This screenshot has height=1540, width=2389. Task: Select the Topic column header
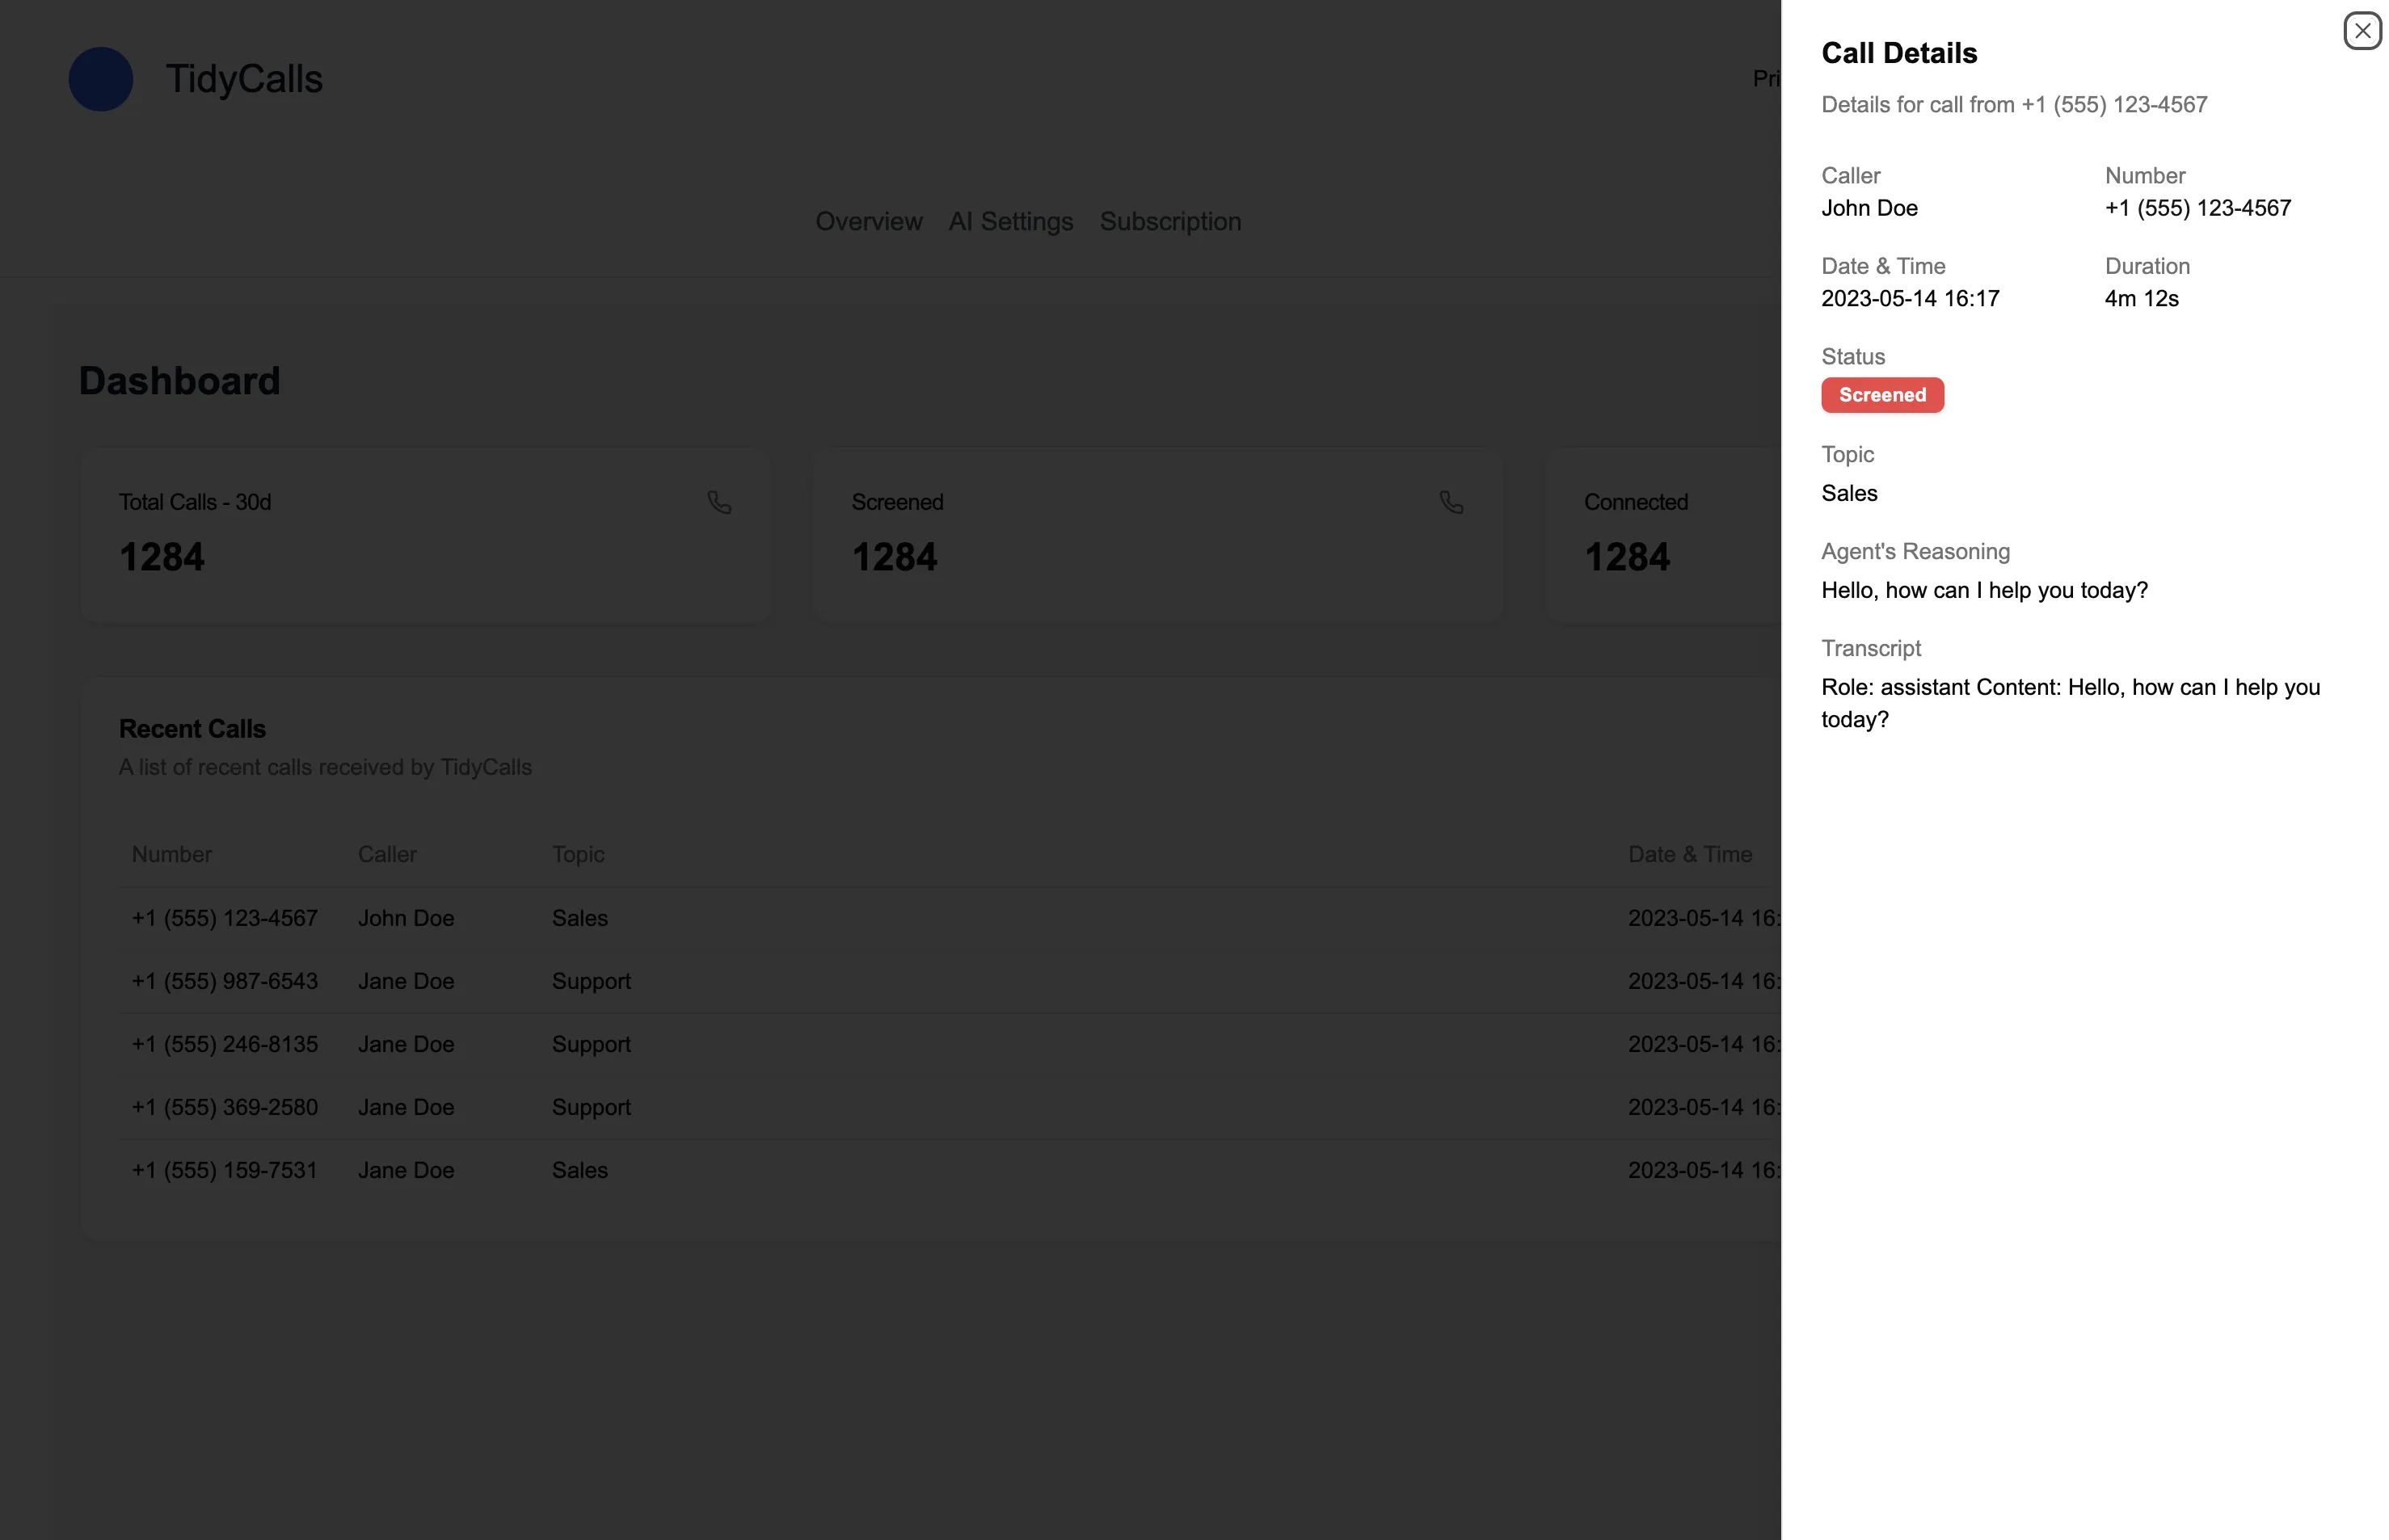[x=577, y=854]
